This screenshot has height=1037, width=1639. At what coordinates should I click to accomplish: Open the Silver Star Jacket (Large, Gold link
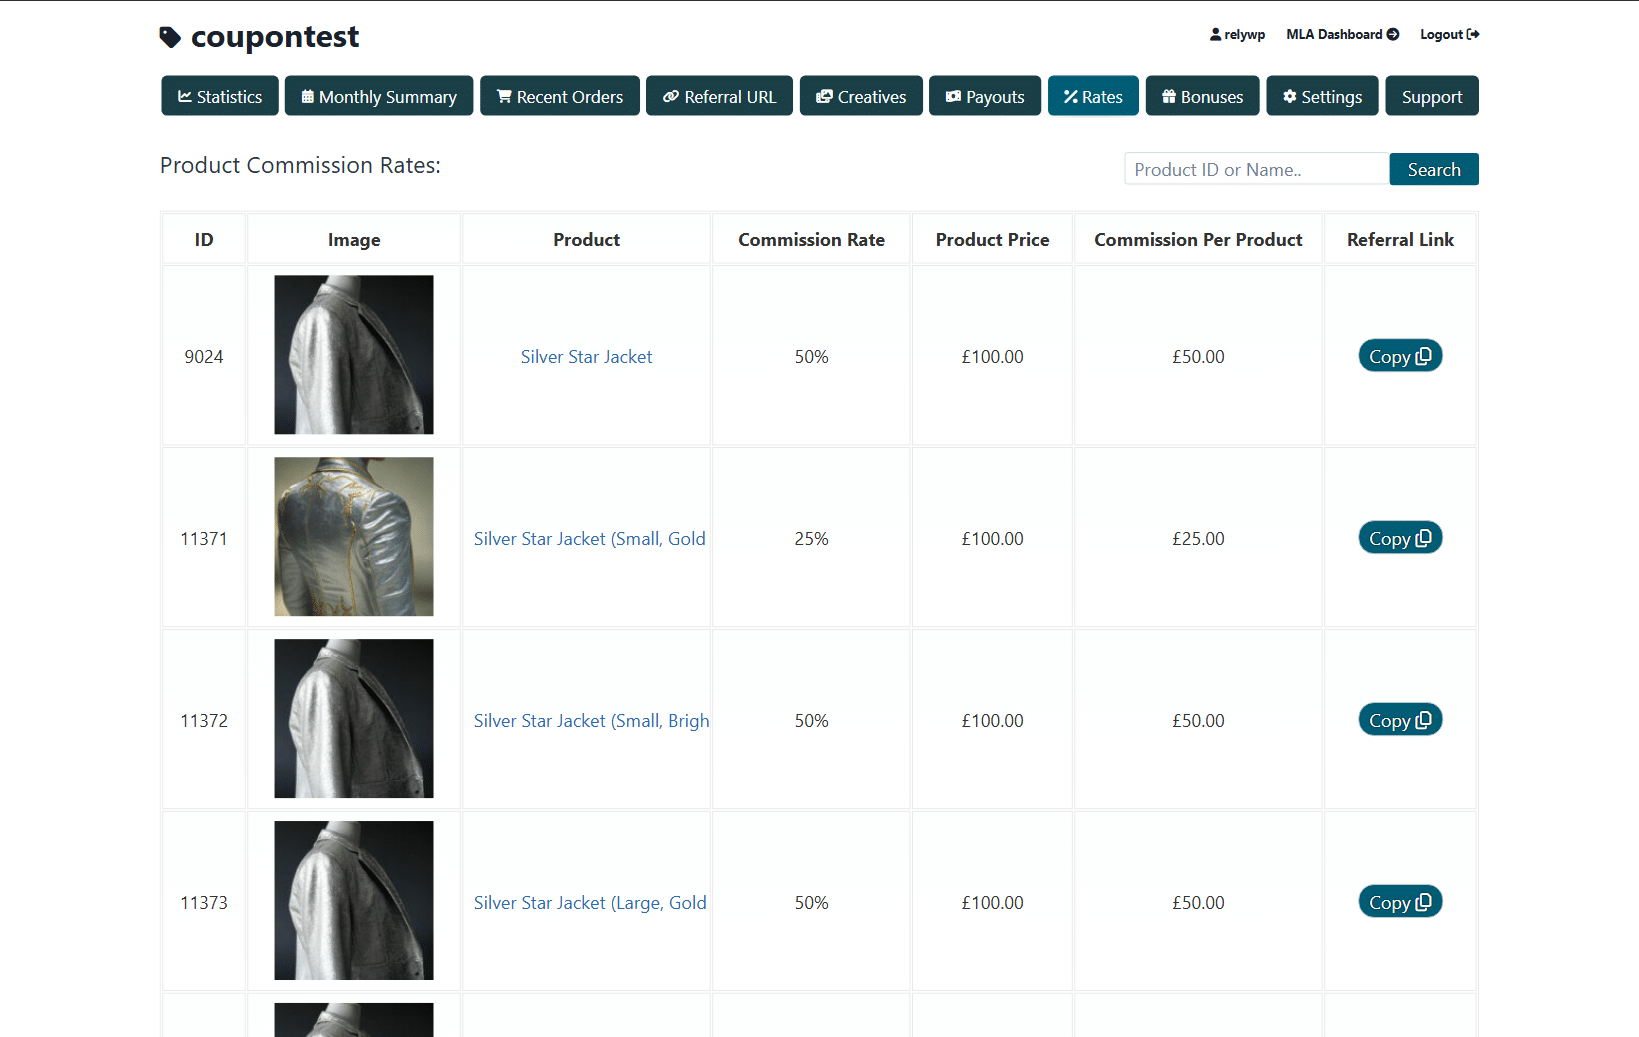click(590, 903)
